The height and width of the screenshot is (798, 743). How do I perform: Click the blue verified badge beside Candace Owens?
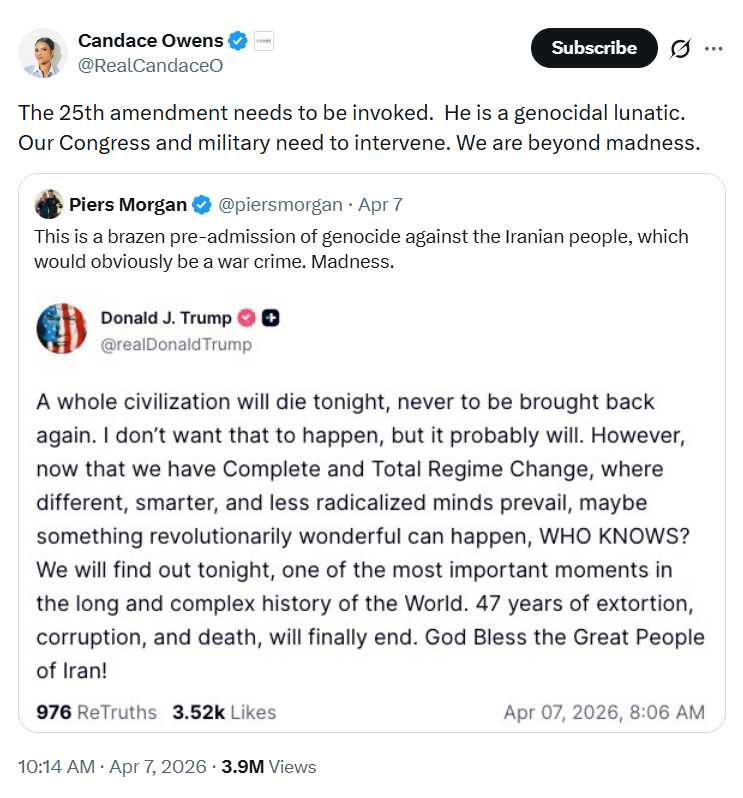[237, 41]
